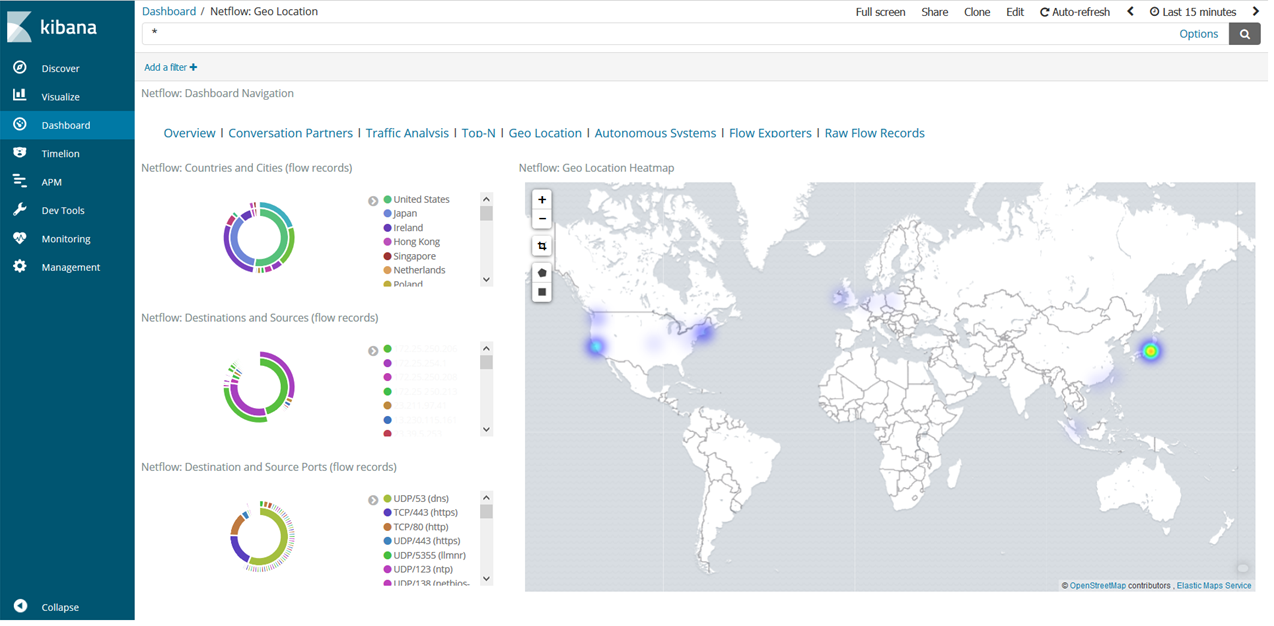Toggle legend for Countries and Cities chart
This screenshot has height=626, width=1274.
click(373, 201)
